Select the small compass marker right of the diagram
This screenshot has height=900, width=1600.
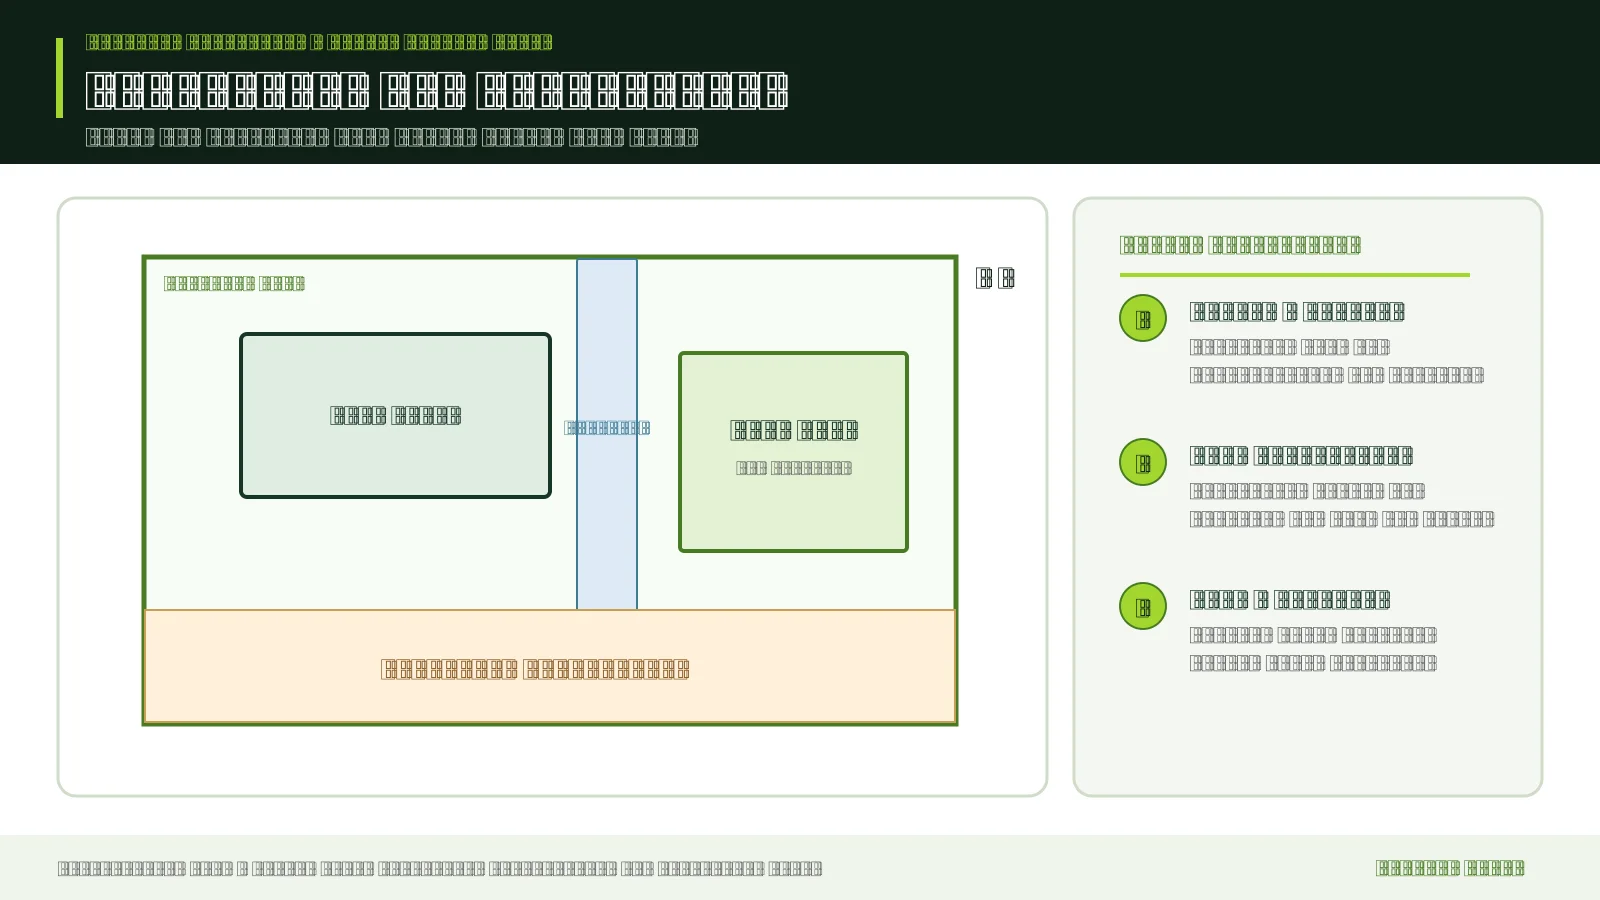tap(995, 278)
